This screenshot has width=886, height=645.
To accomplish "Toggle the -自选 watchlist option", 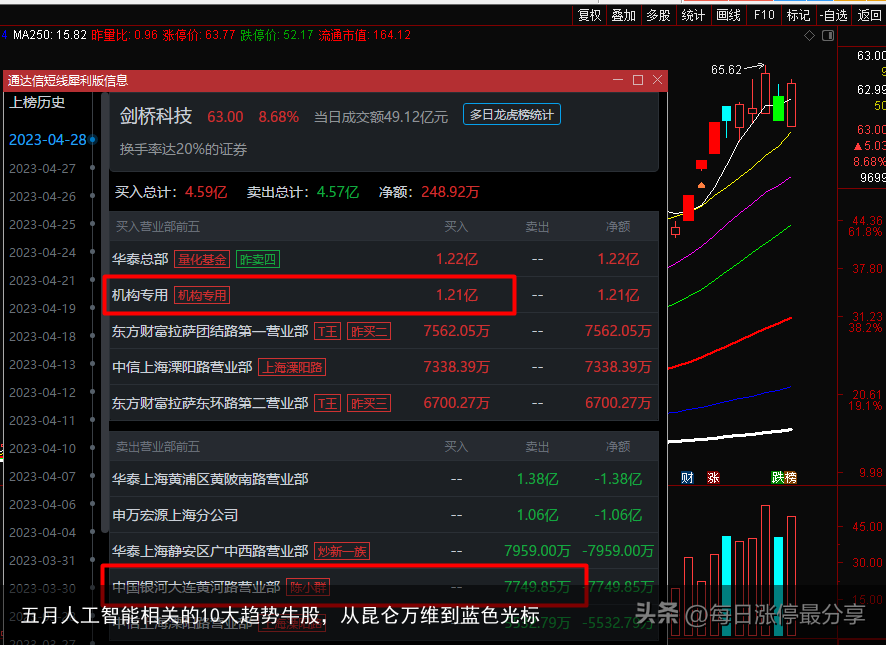I will coord(833,15).
